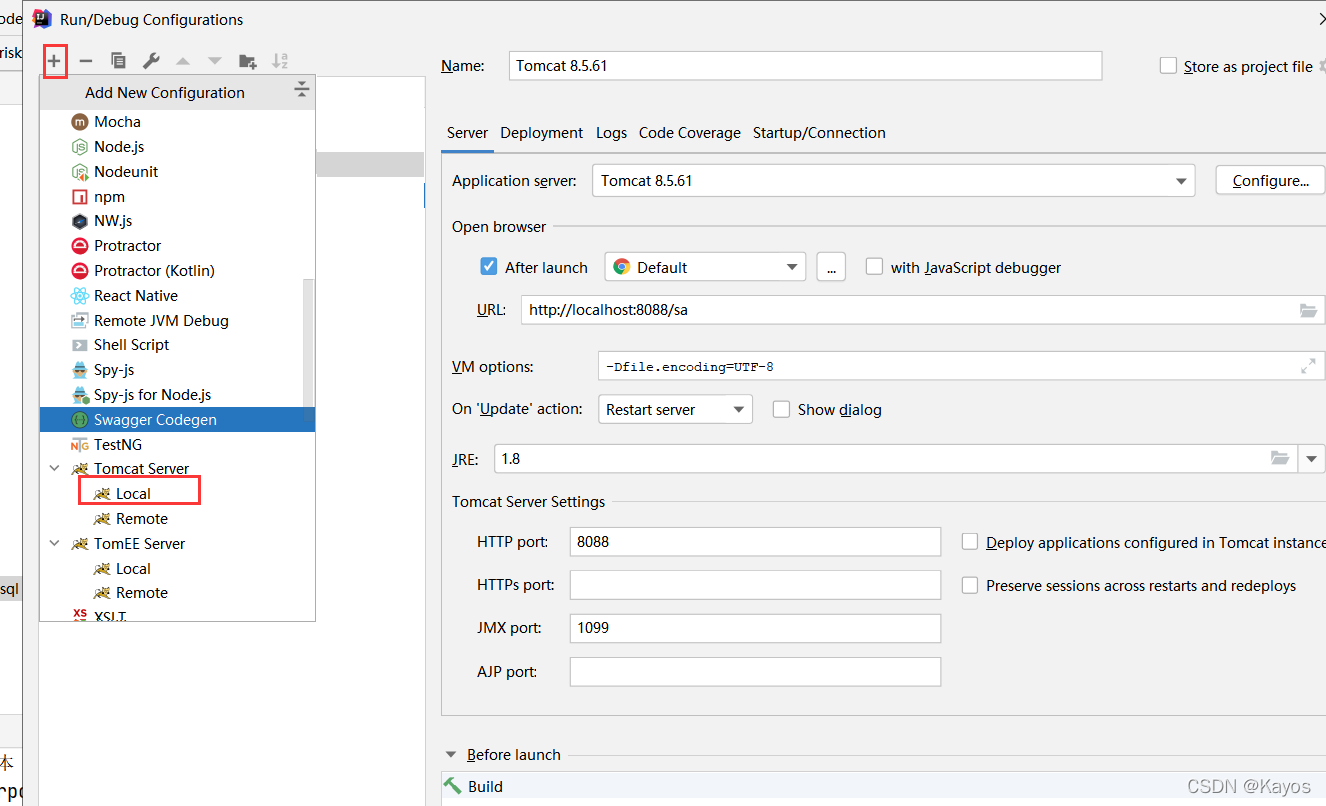
Task: Click the Remove configuration minus icon
Action: (x=86, y=60)
